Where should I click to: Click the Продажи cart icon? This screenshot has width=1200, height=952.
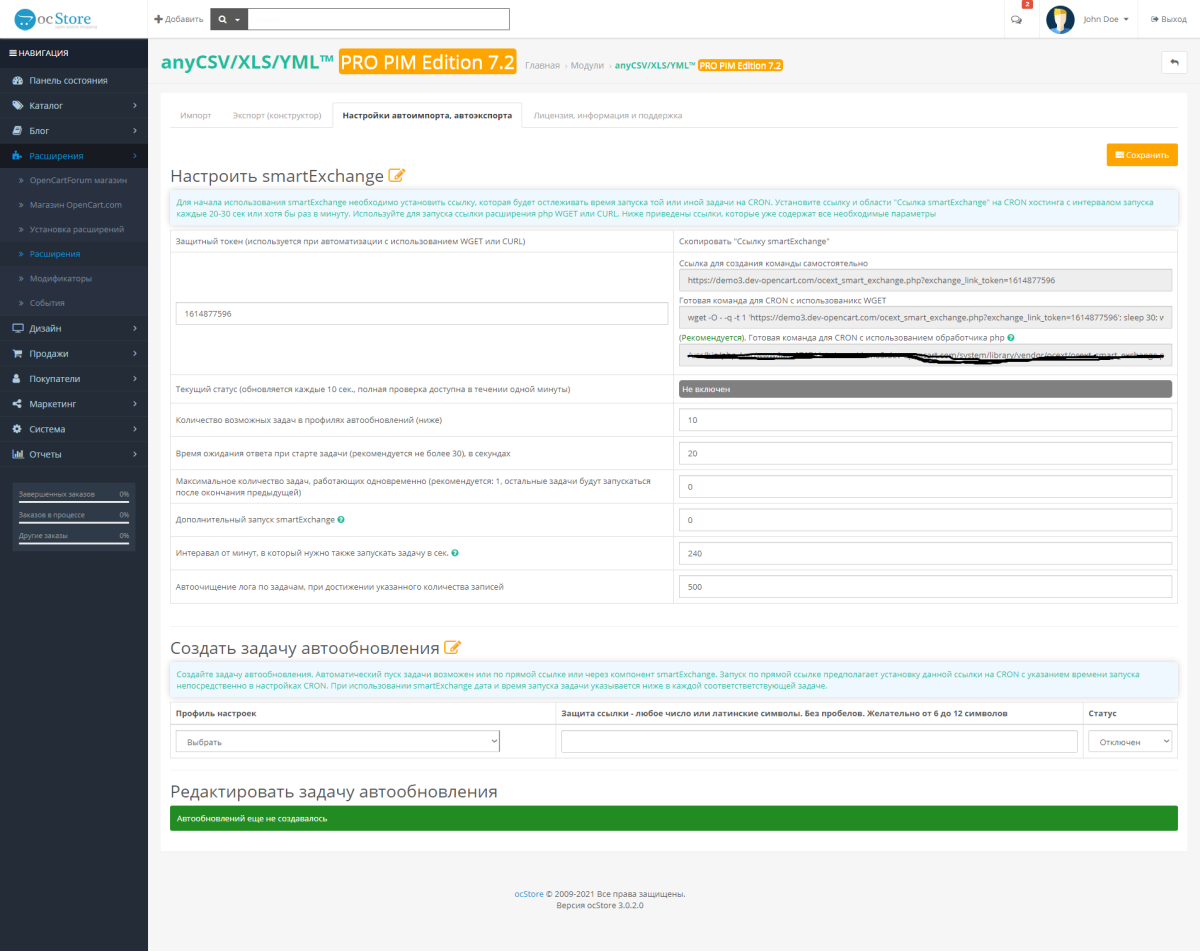pos(18,353)
